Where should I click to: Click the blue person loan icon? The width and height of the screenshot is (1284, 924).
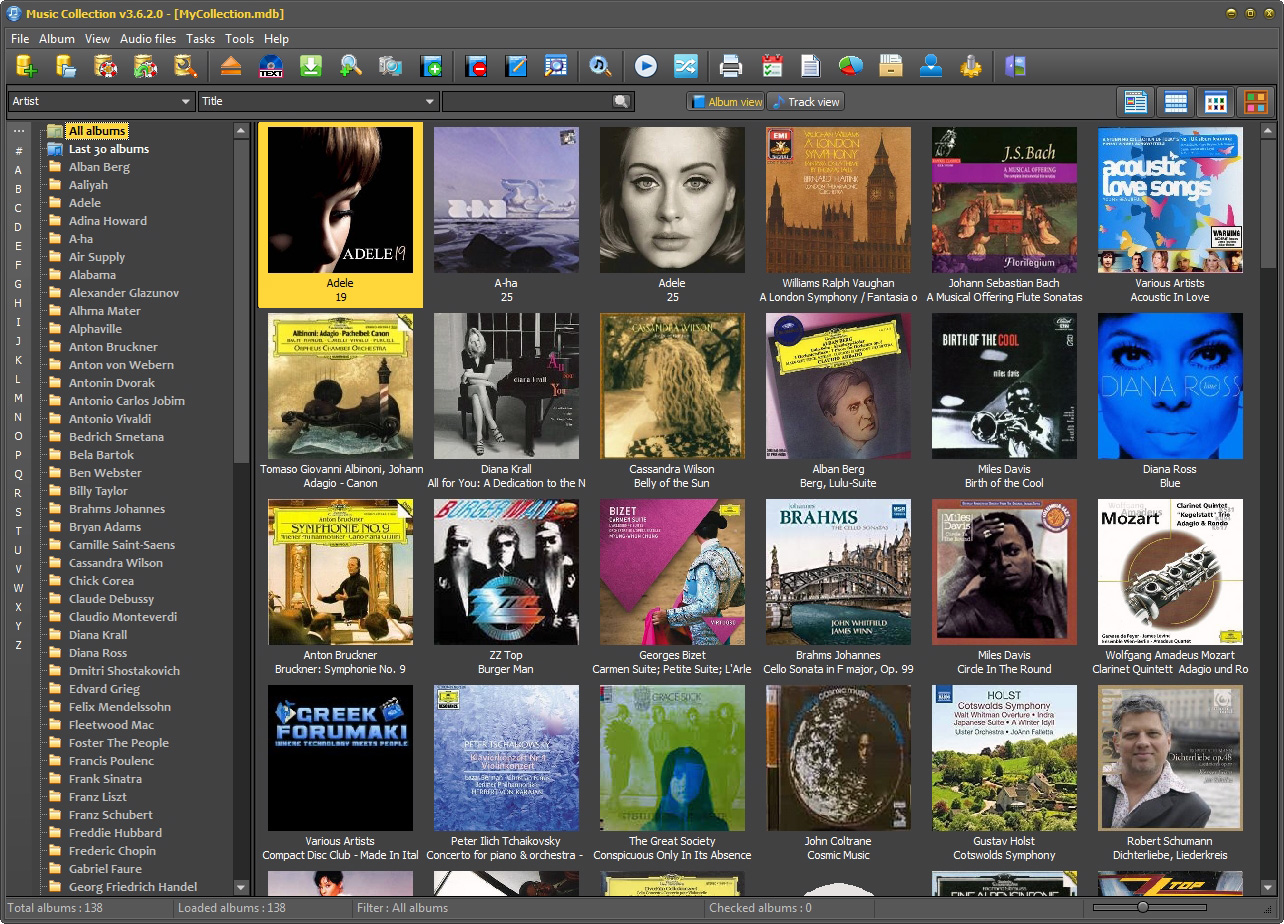click(x=931, y=67)
